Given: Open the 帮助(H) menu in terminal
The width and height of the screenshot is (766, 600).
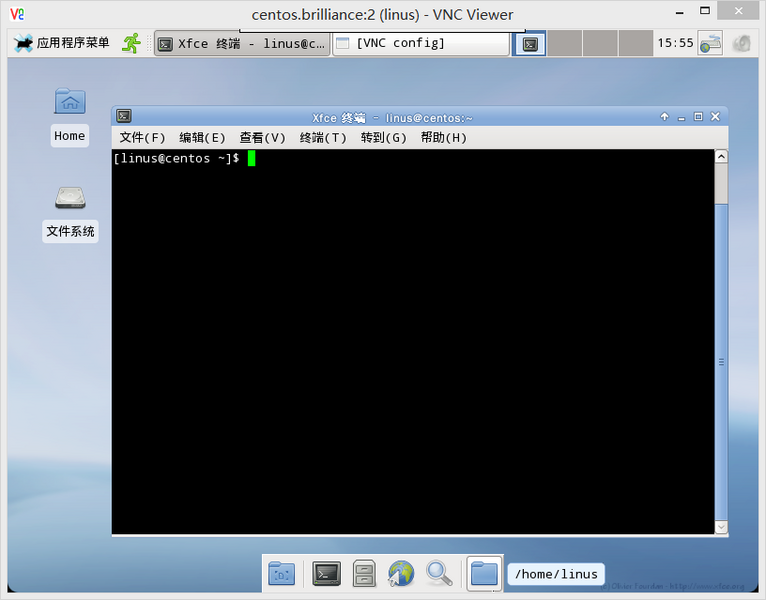Looking at the screenshot, I should [x=443, y=138].
